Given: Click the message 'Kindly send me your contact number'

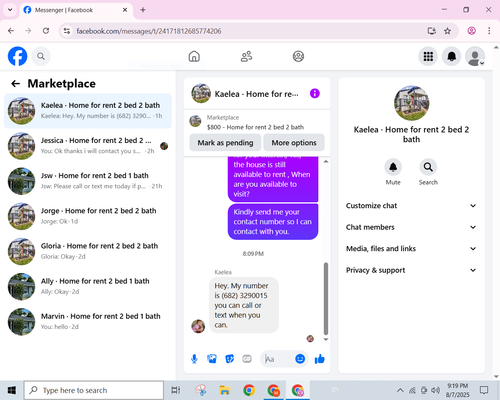Looking at the screenshot, I should click(x=273, y=222).
